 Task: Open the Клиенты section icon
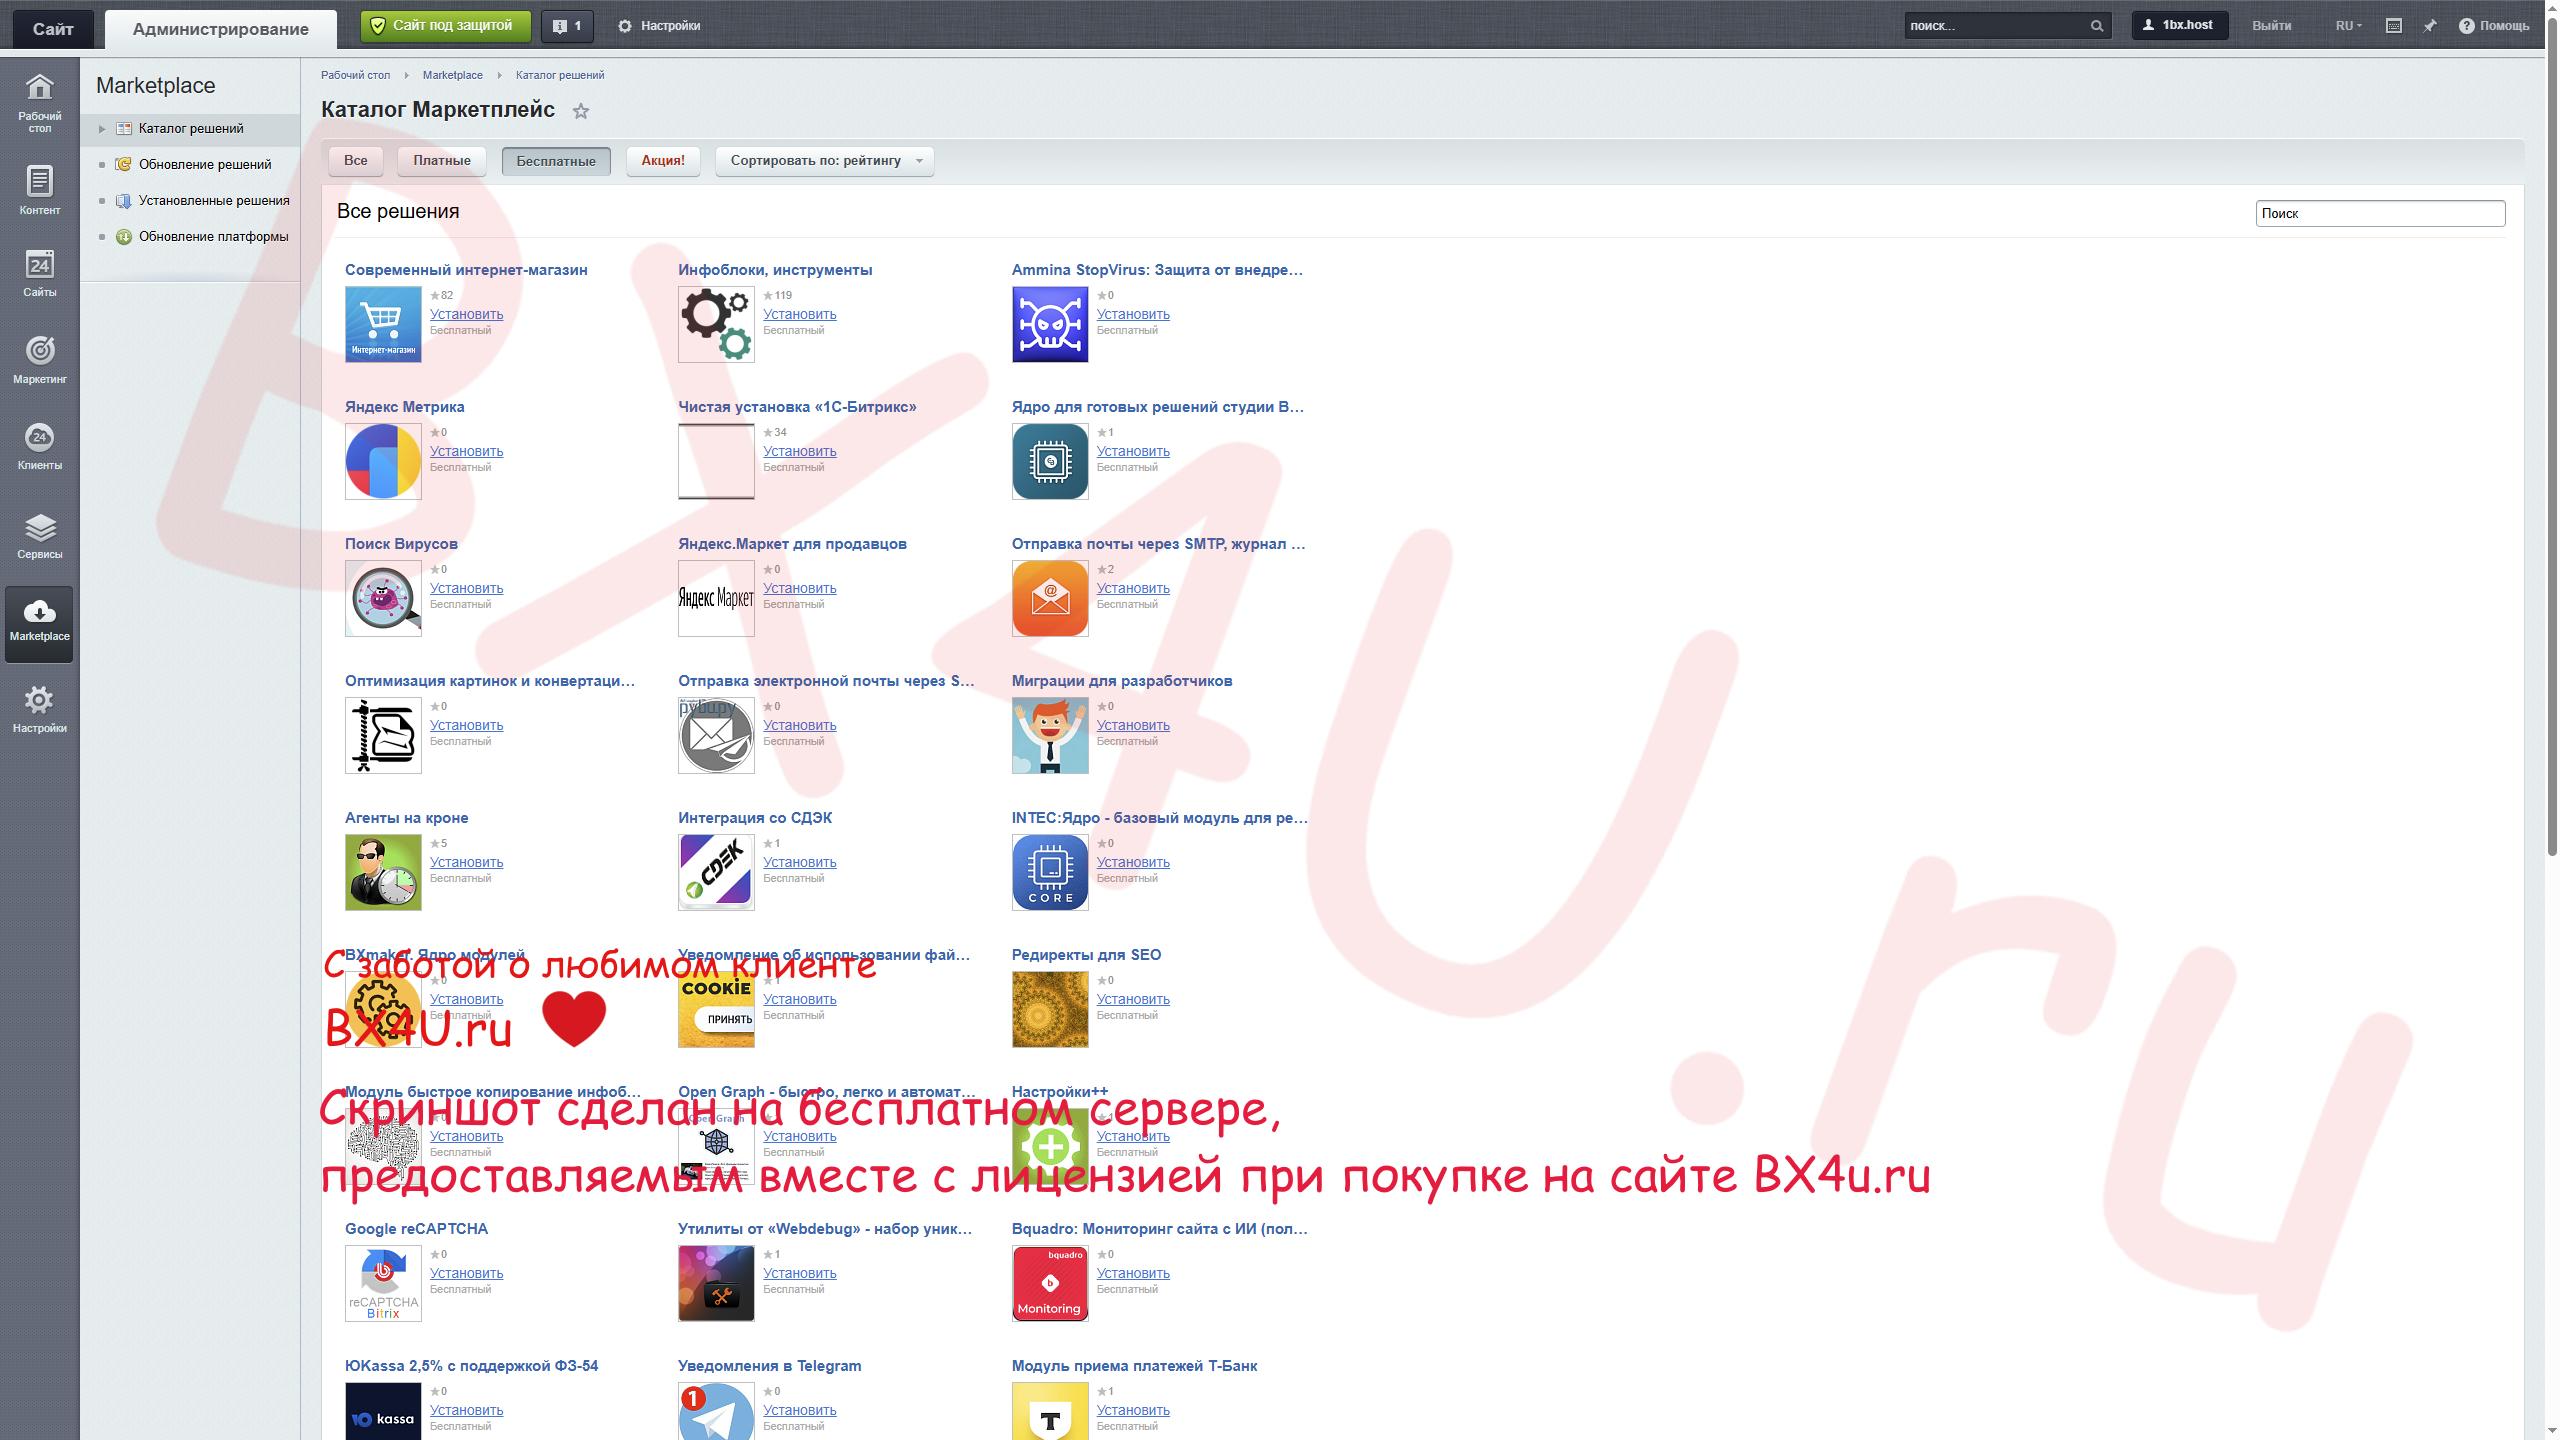point(39,446)
